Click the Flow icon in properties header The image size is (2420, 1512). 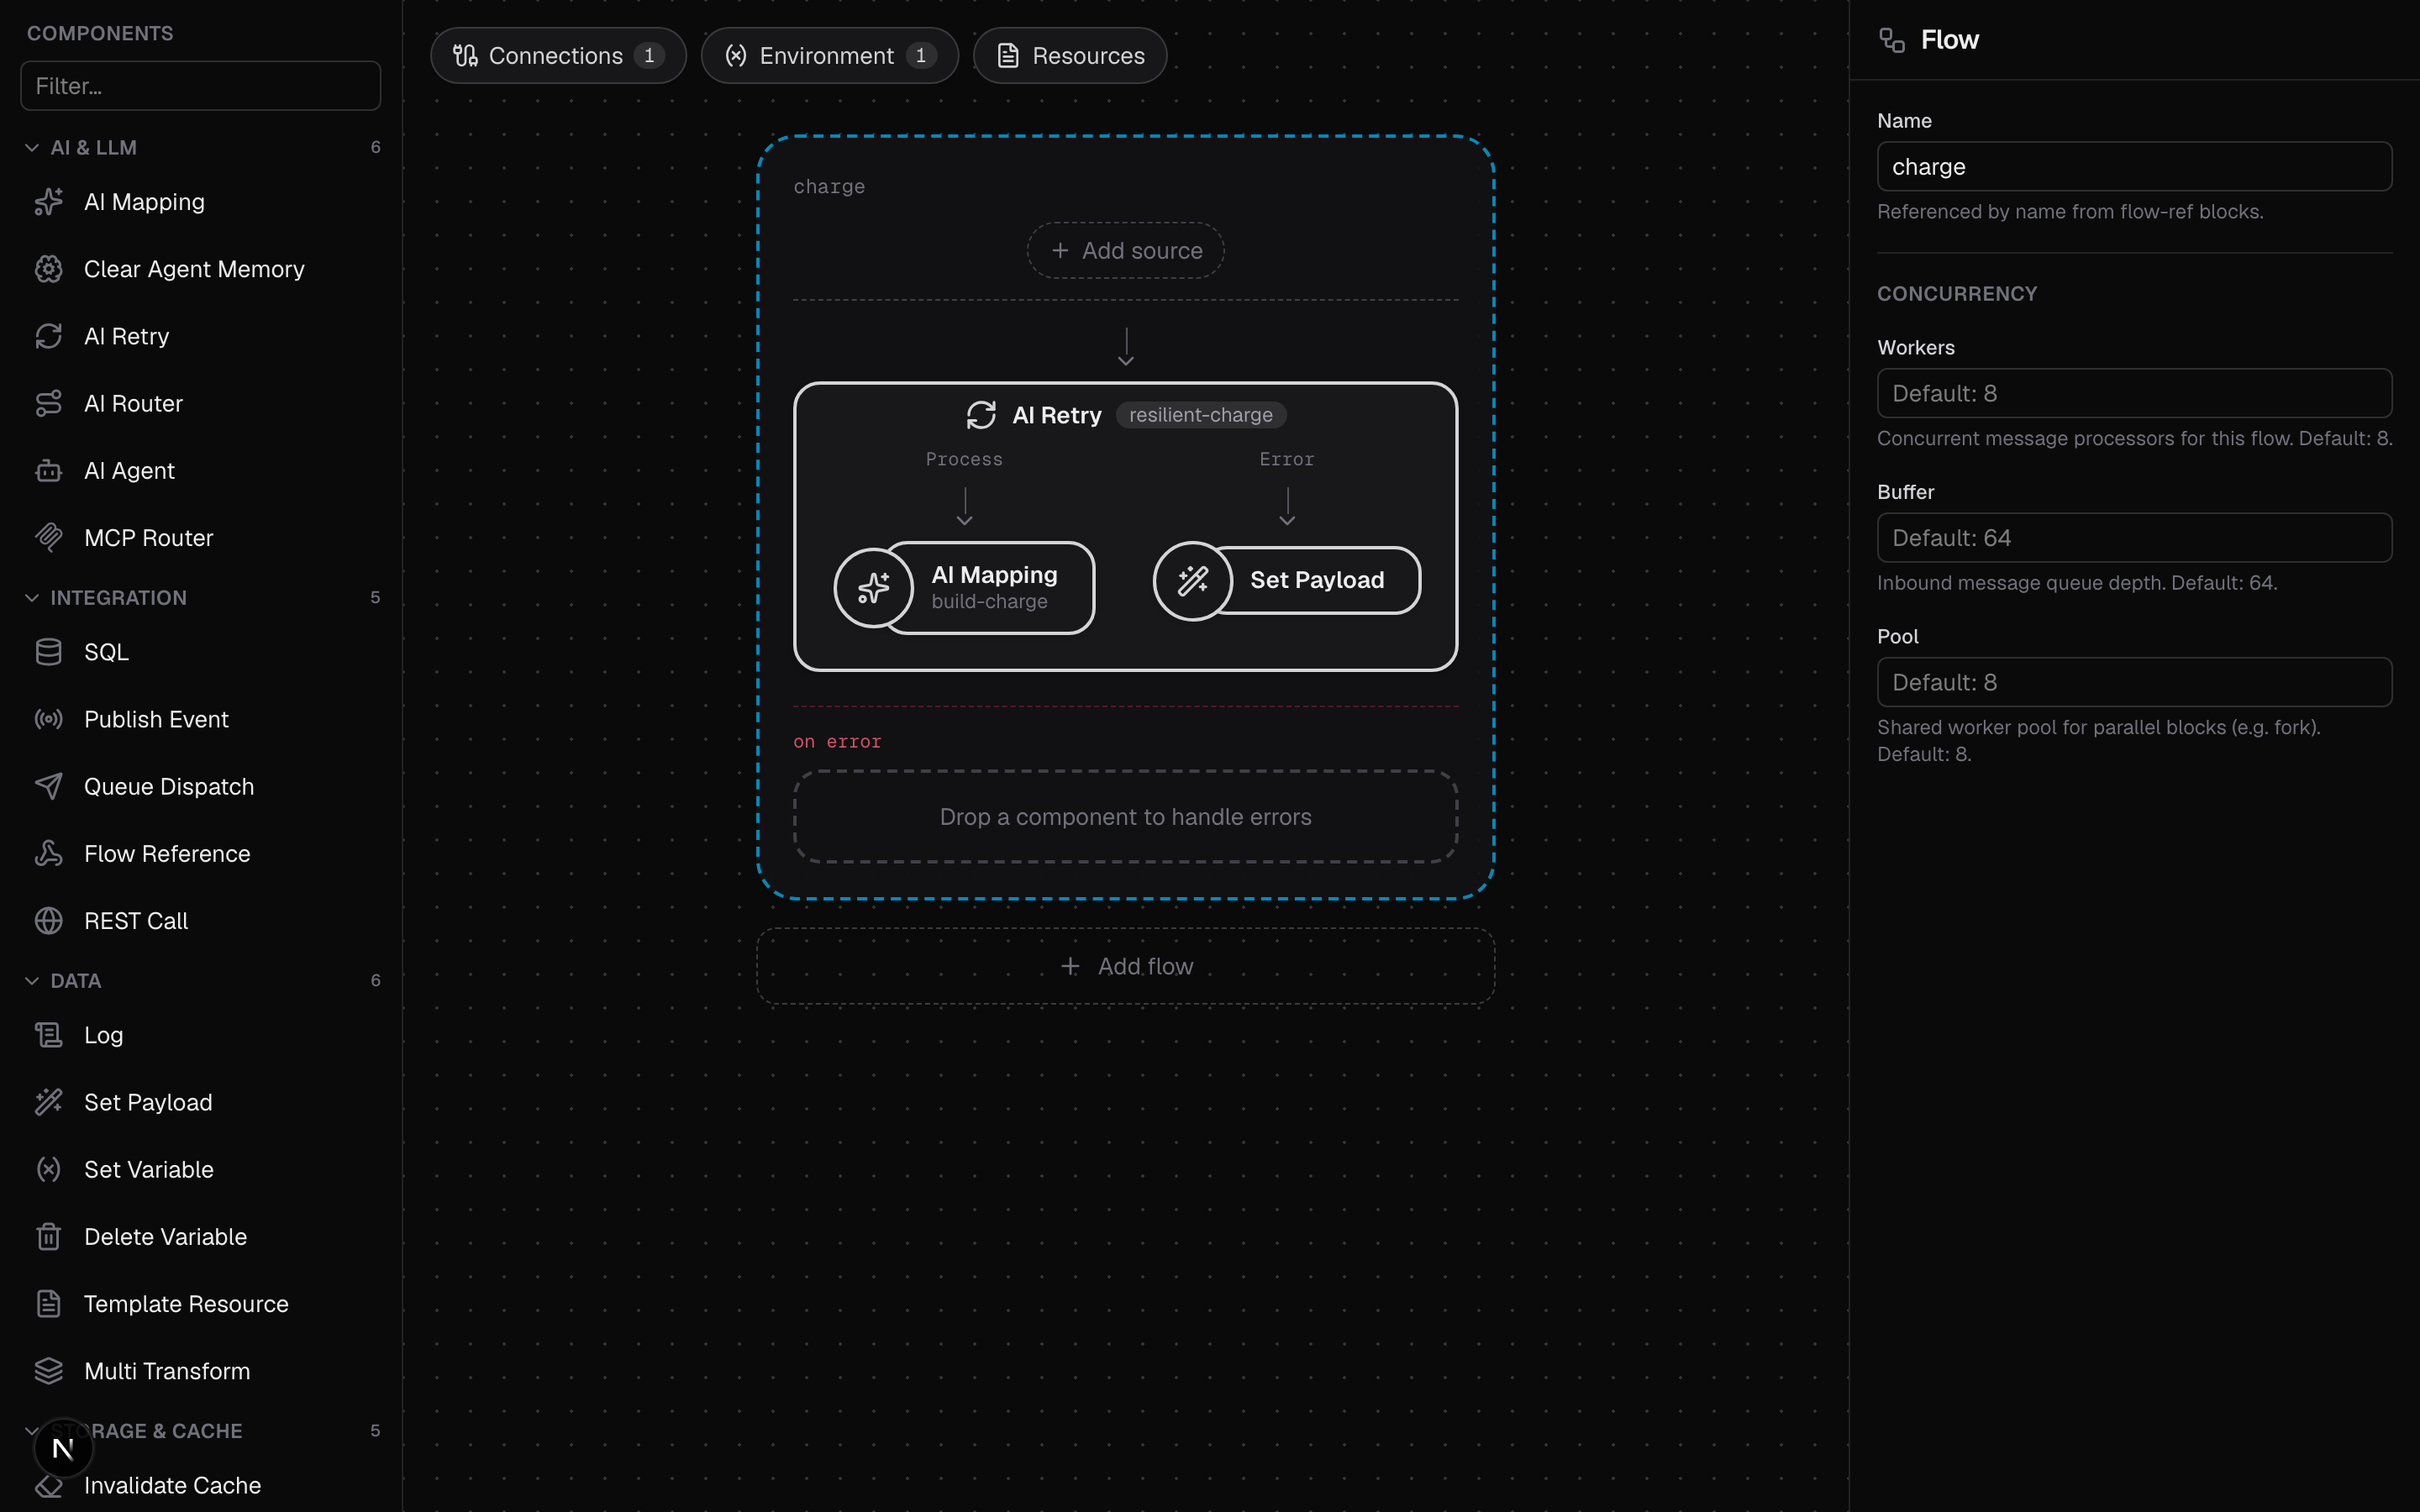coord(1891,40)
